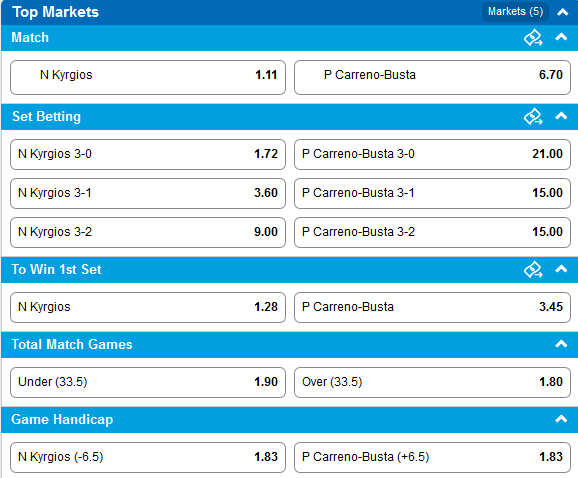This screenshot has height=478, width=578.
Task: Choose P Carreno-Busta 3-0 at 21.00
Action: pos(432,154)
